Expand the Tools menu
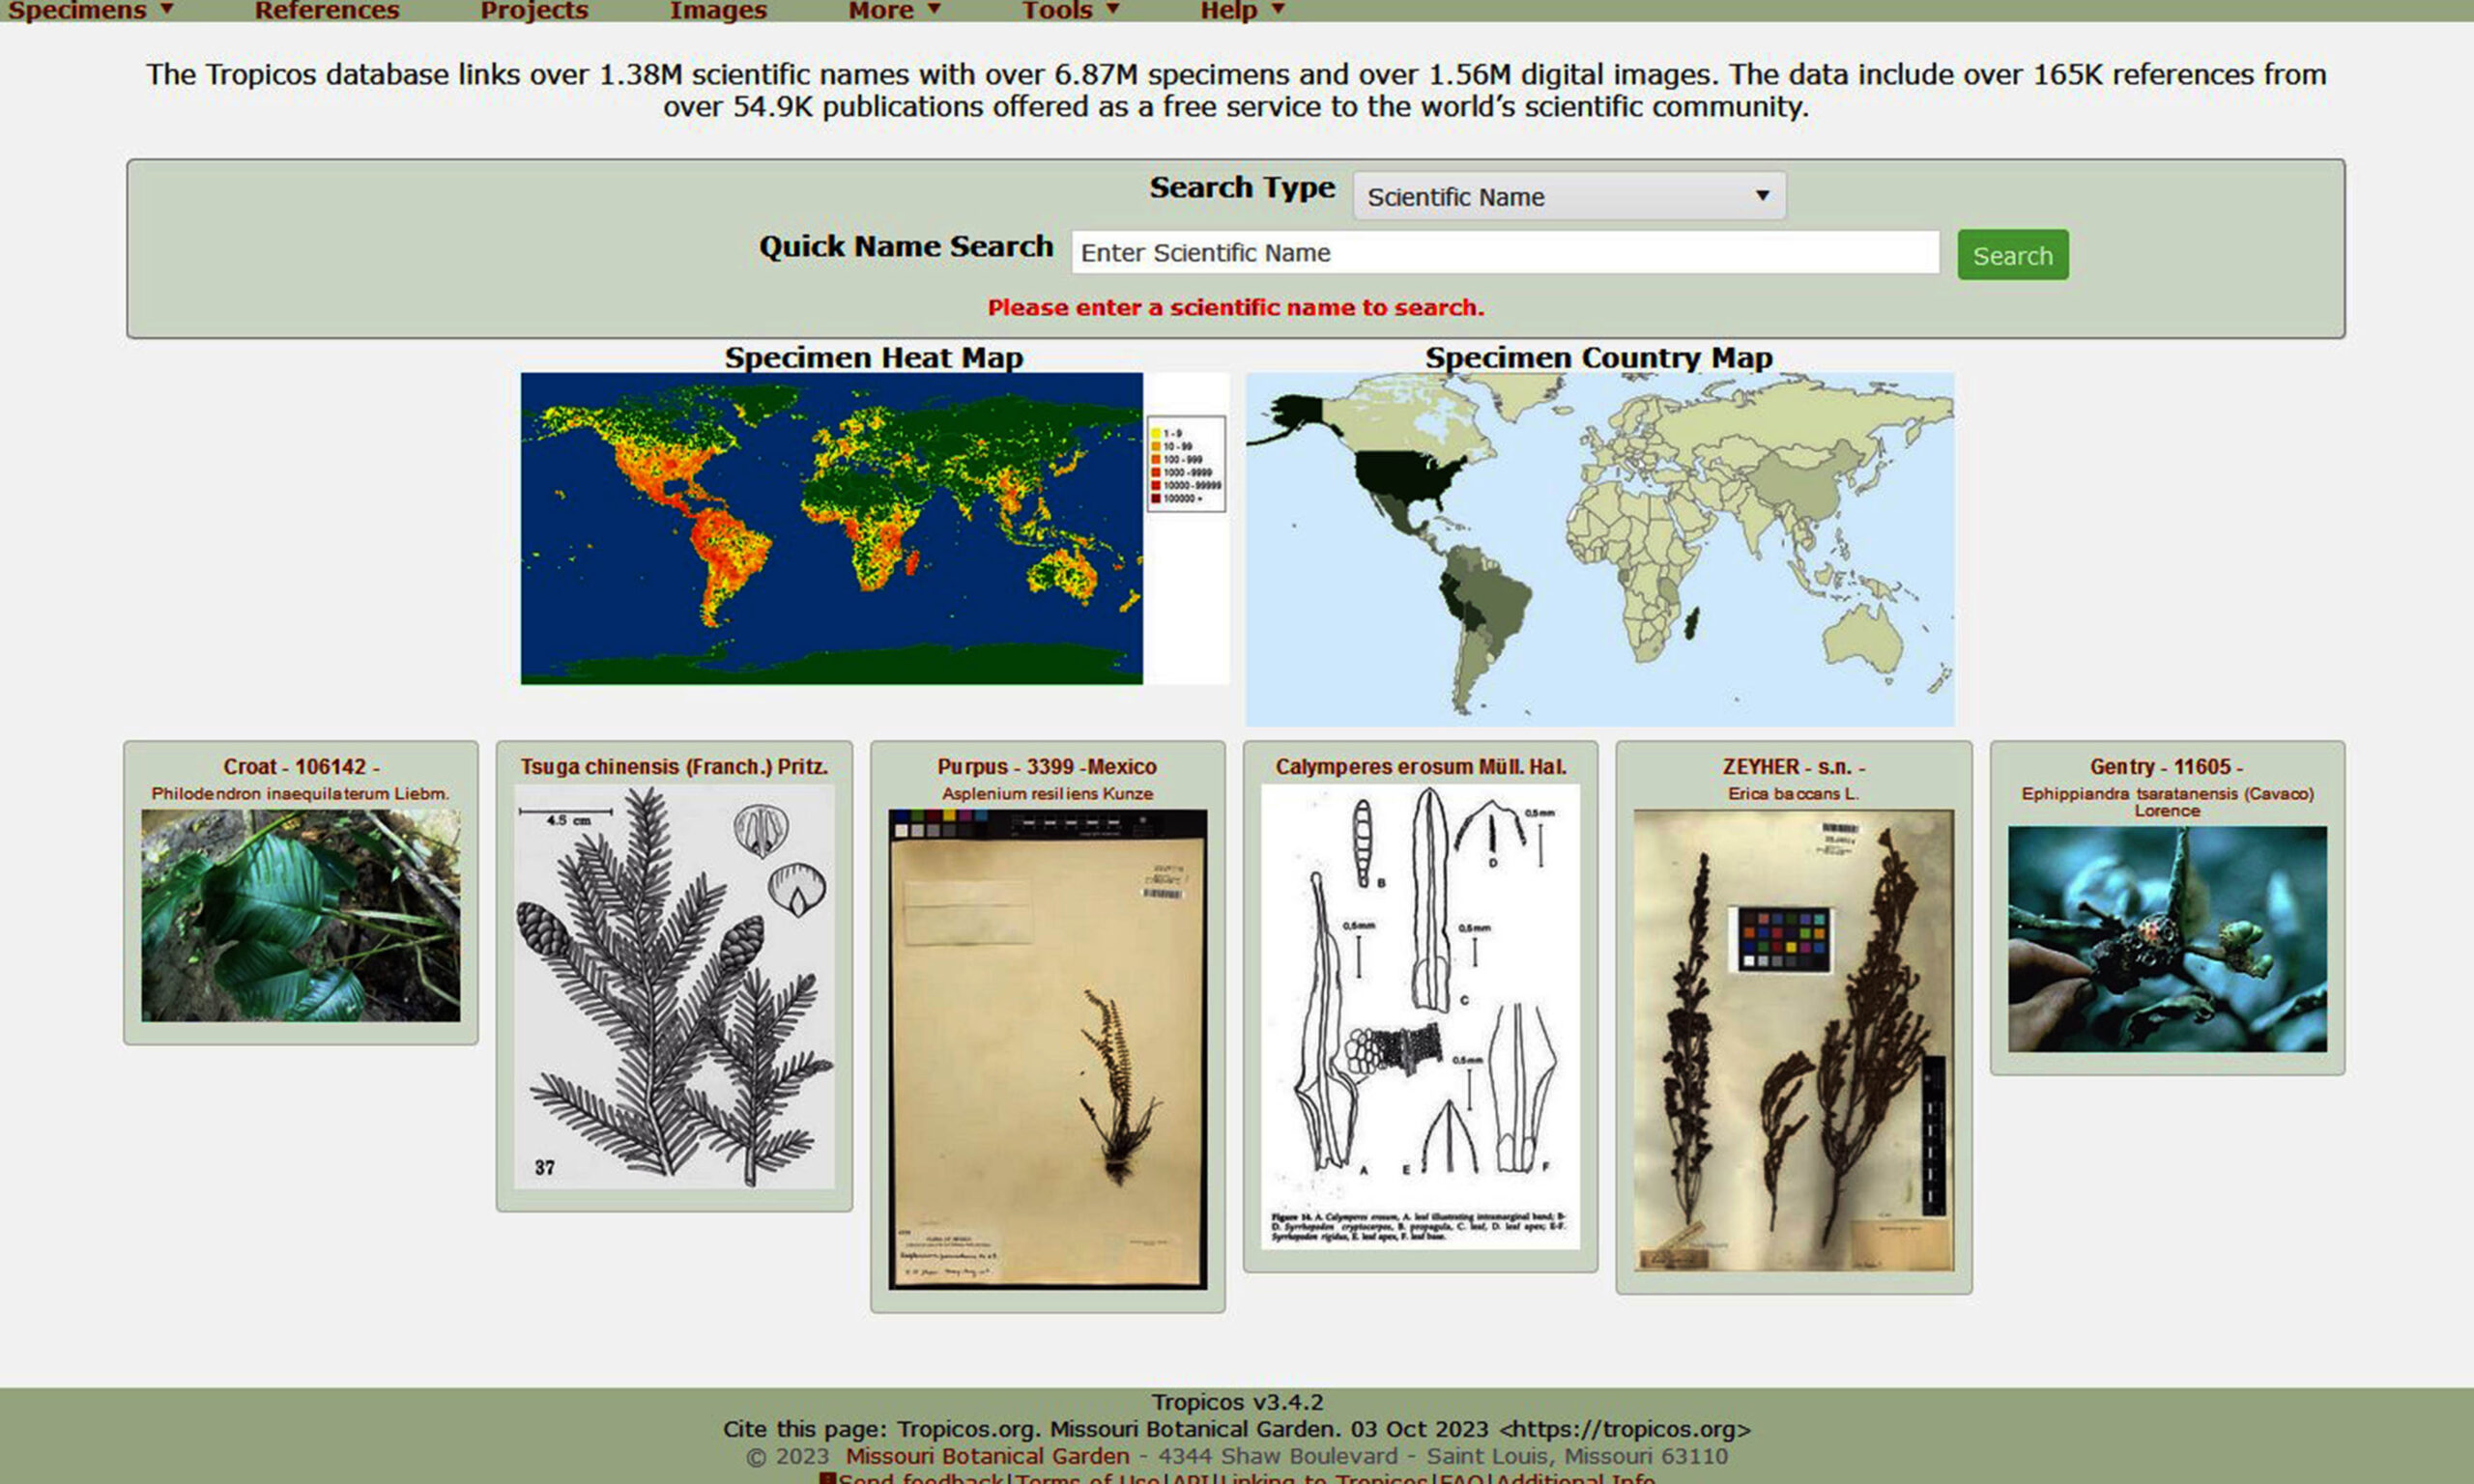2474x1484 pixels. (x=1070, y=10)
